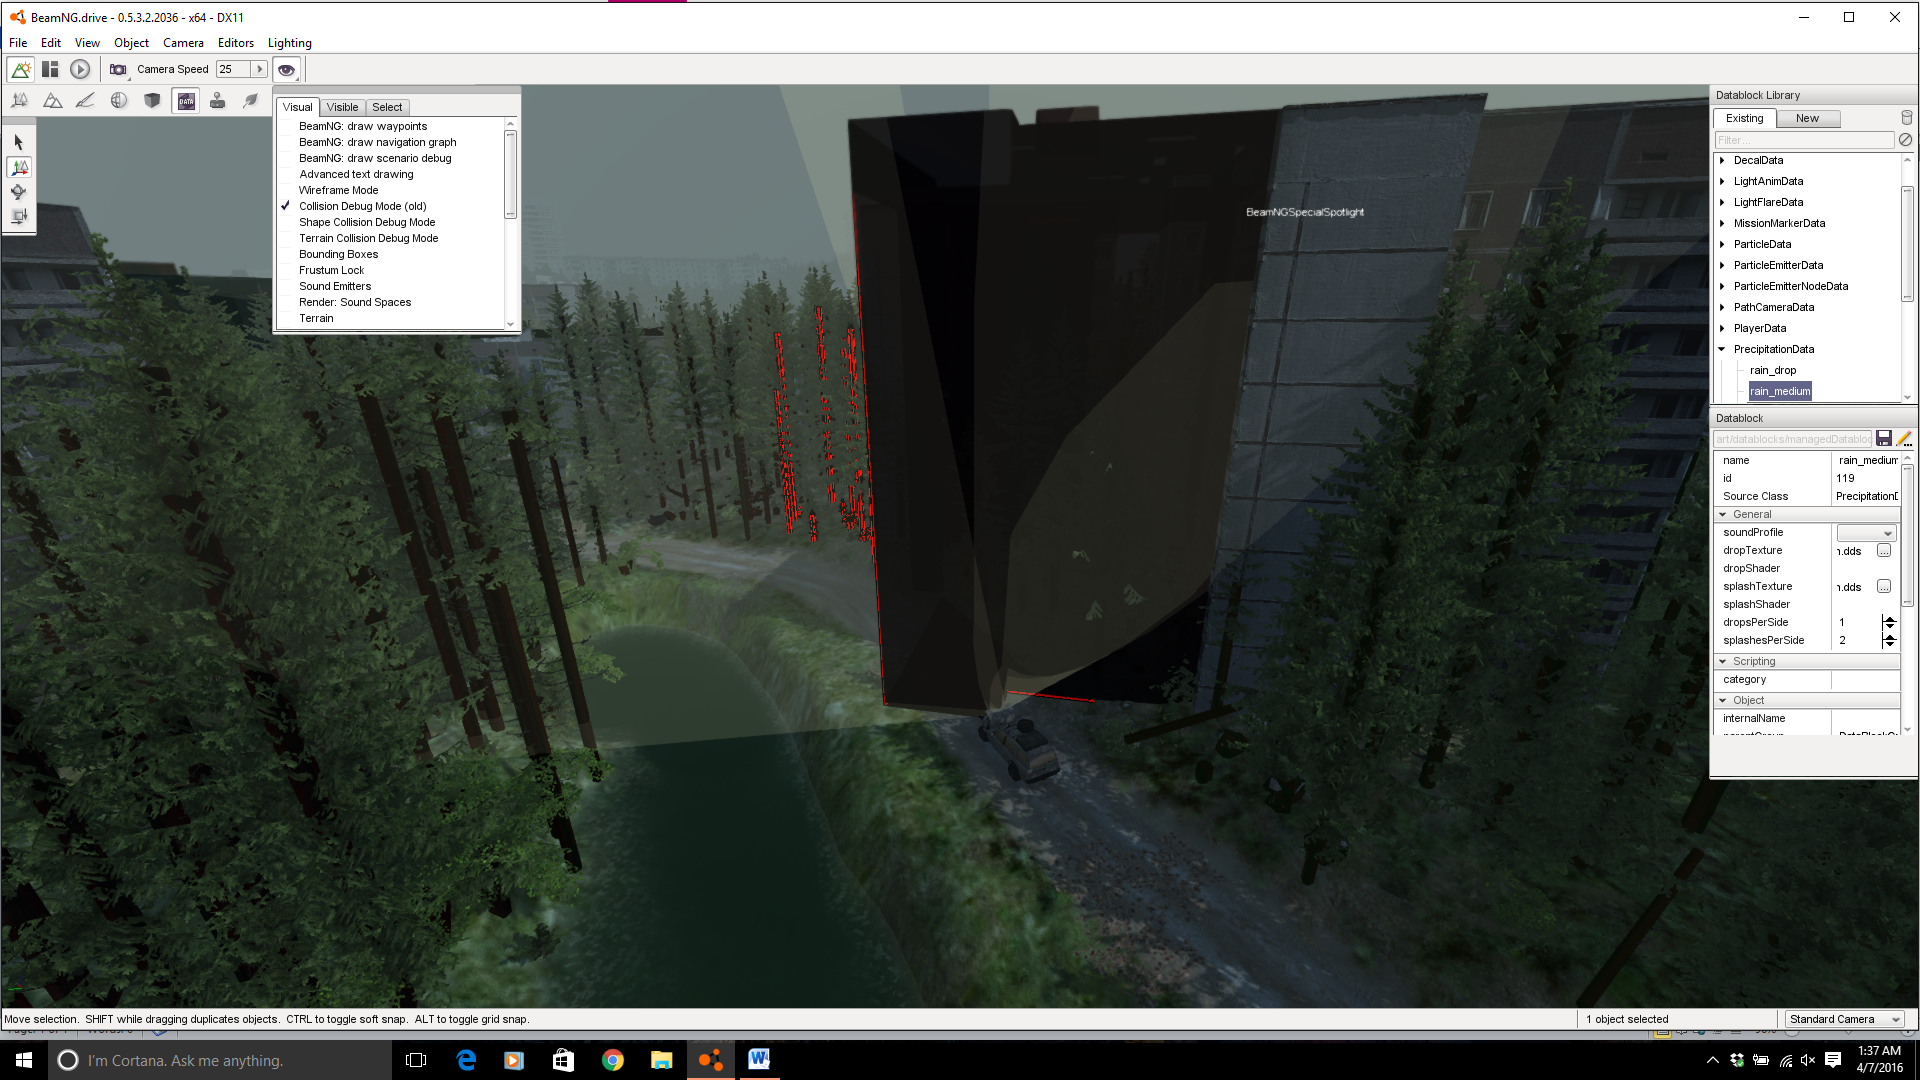This screenshot has width=1920, height=1080.
Task: Open the Standard Camera dropdown
Action: click(1845, 1019)
